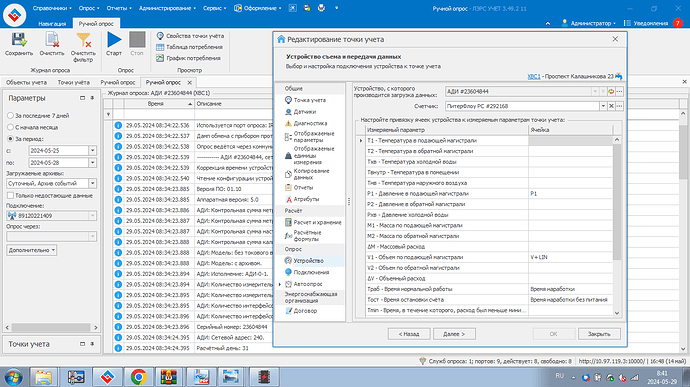
Task: Click the Далее > button
Action: coord(454,334)
